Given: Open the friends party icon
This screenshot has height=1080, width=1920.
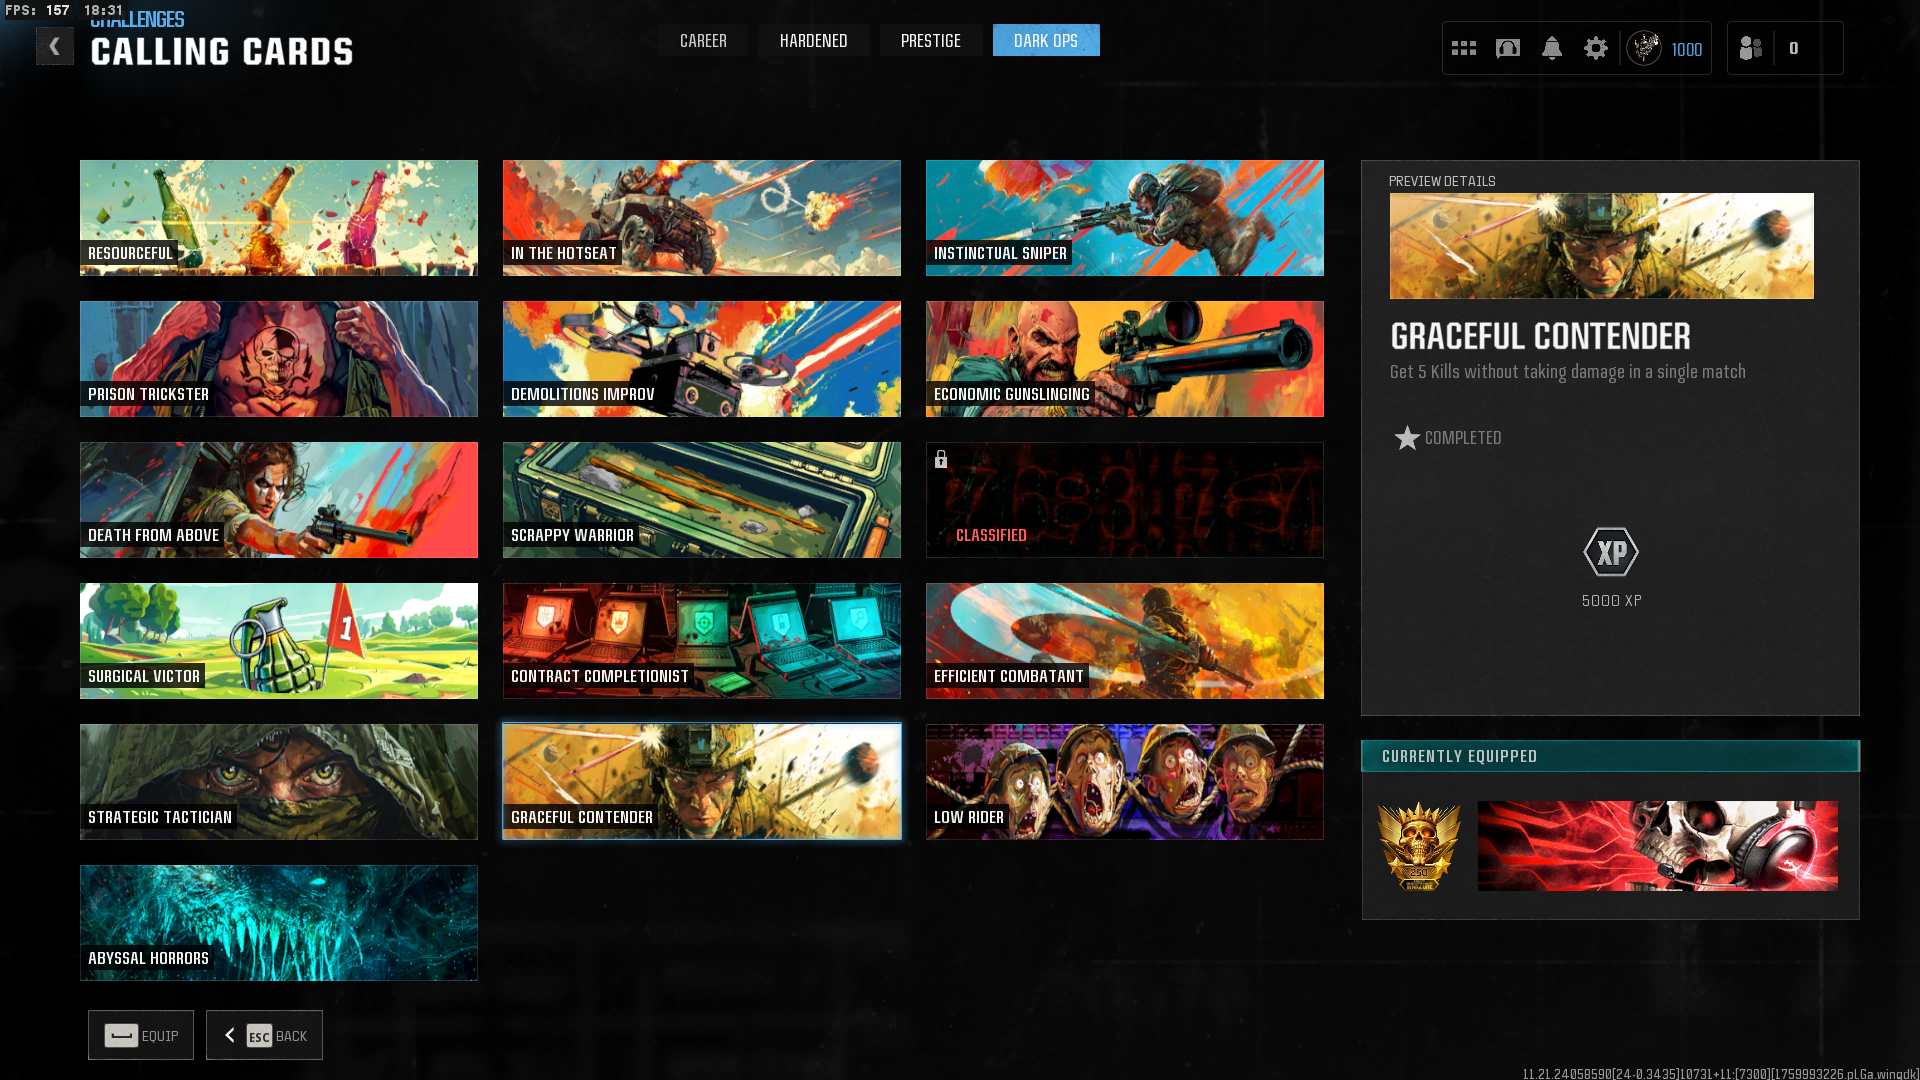Looking at the screenshot, I should coord(1751,48).
